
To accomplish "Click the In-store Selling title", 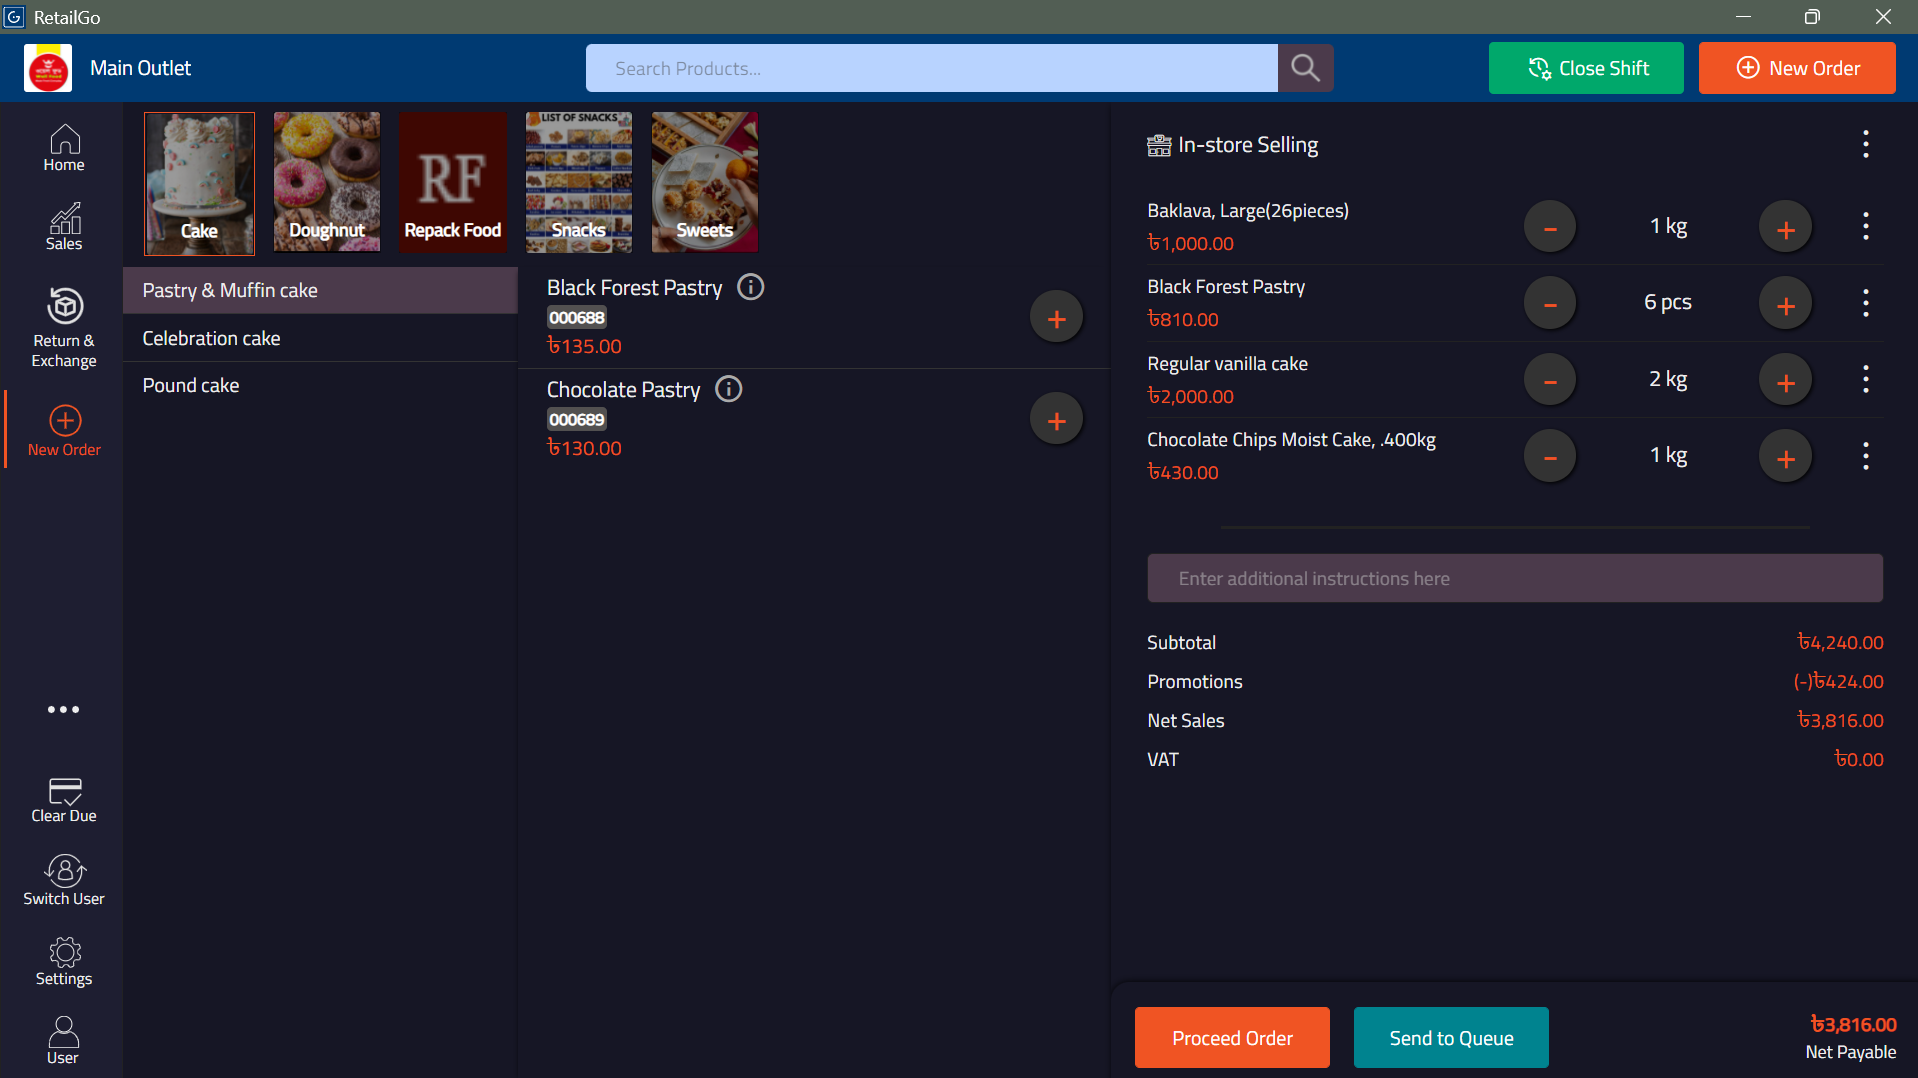I will (x=1248, y=145).
